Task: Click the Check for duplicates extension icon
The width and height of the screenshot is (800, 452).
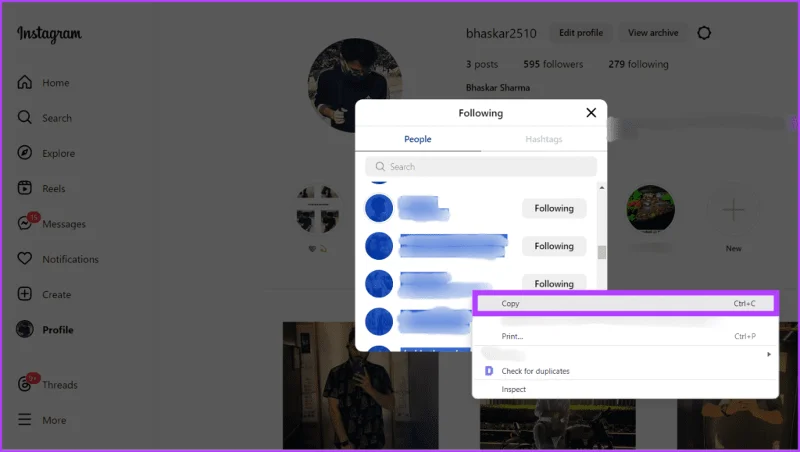Action: (x=489, y=371)
